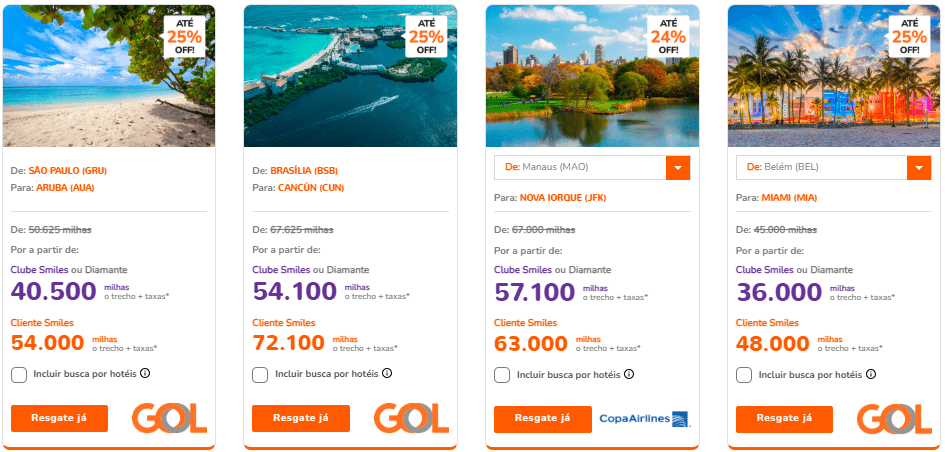Click the Copa Airlines logo
The height and width of the screenshot is (452, 945).
tap(644, 418)
